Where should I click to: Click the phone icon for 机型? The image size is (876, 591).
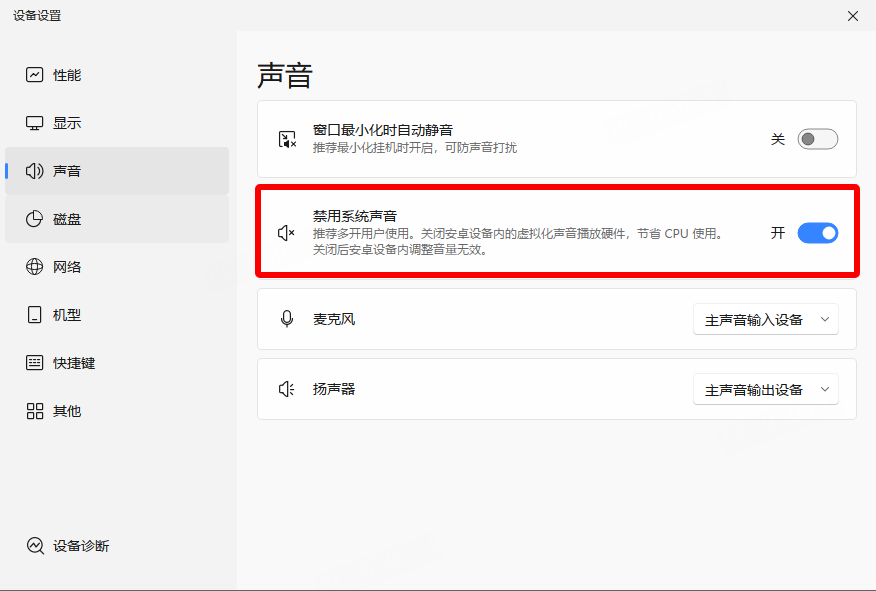click(35, 315)
